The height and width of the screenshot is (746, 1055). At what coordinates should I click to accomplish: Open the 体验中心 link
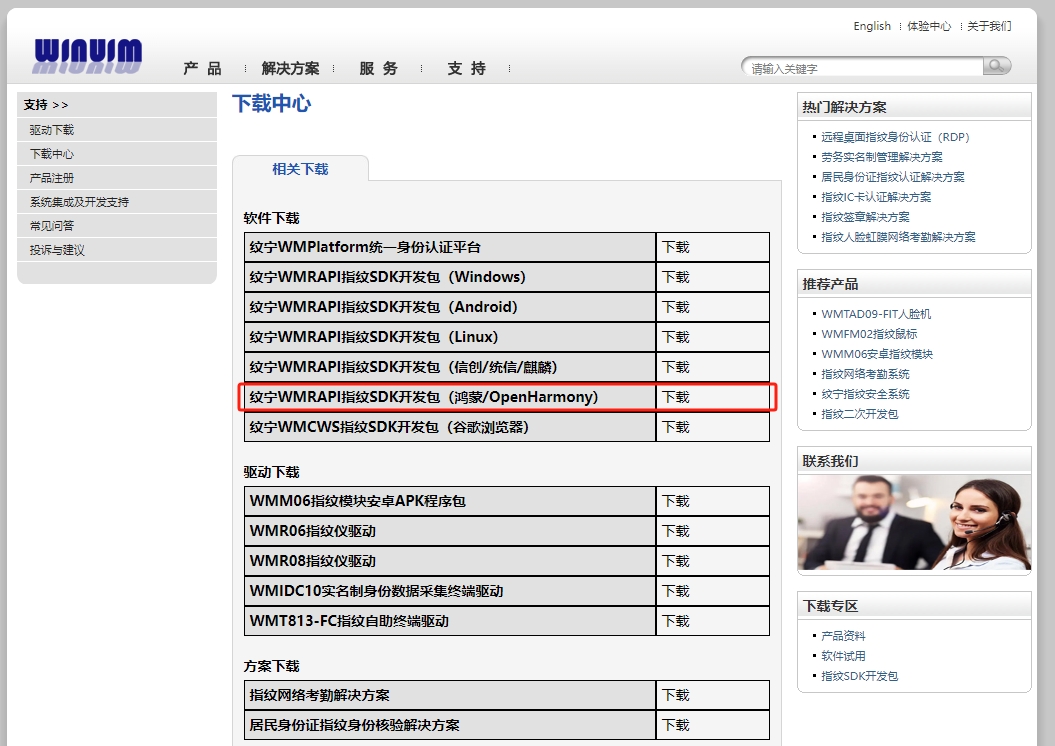(x=929, y=26)
